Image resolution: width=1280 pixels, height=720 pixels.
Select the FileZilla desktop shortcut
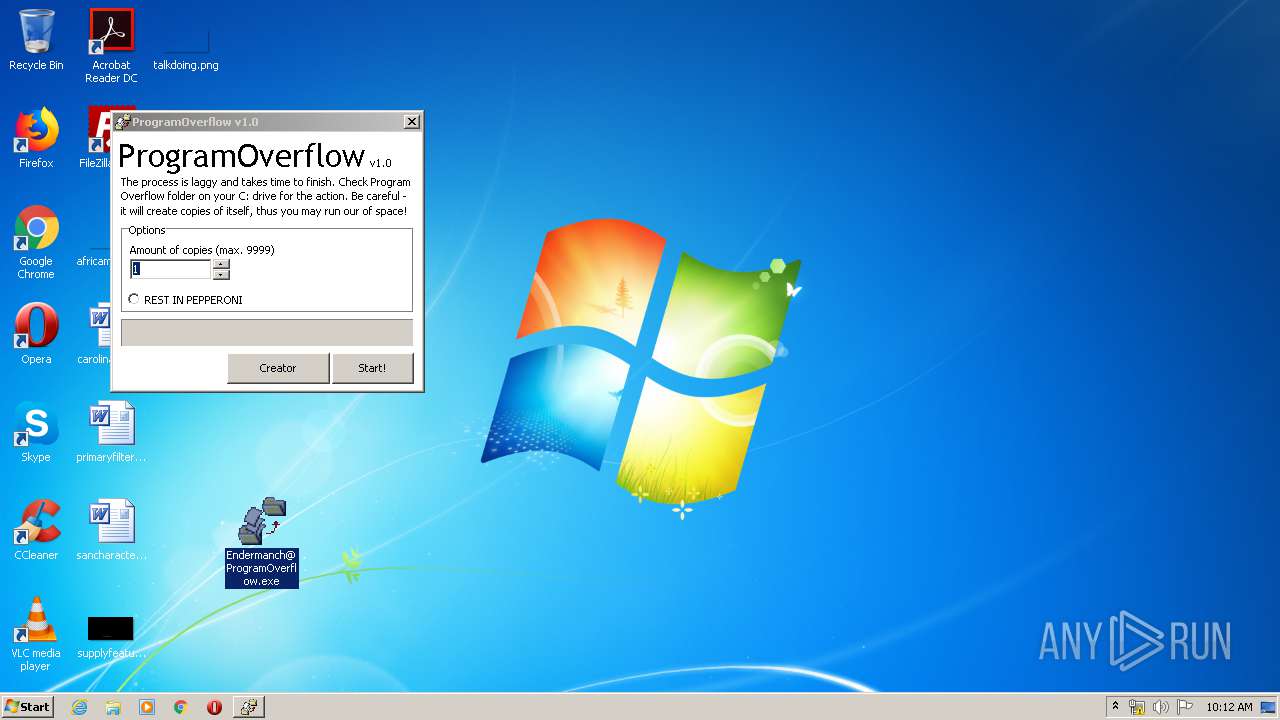(x=96, y=139)
